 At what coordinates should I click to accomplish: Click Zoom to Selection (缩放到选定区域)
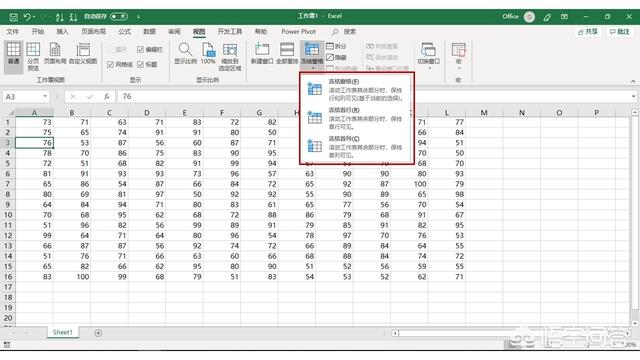230,56
